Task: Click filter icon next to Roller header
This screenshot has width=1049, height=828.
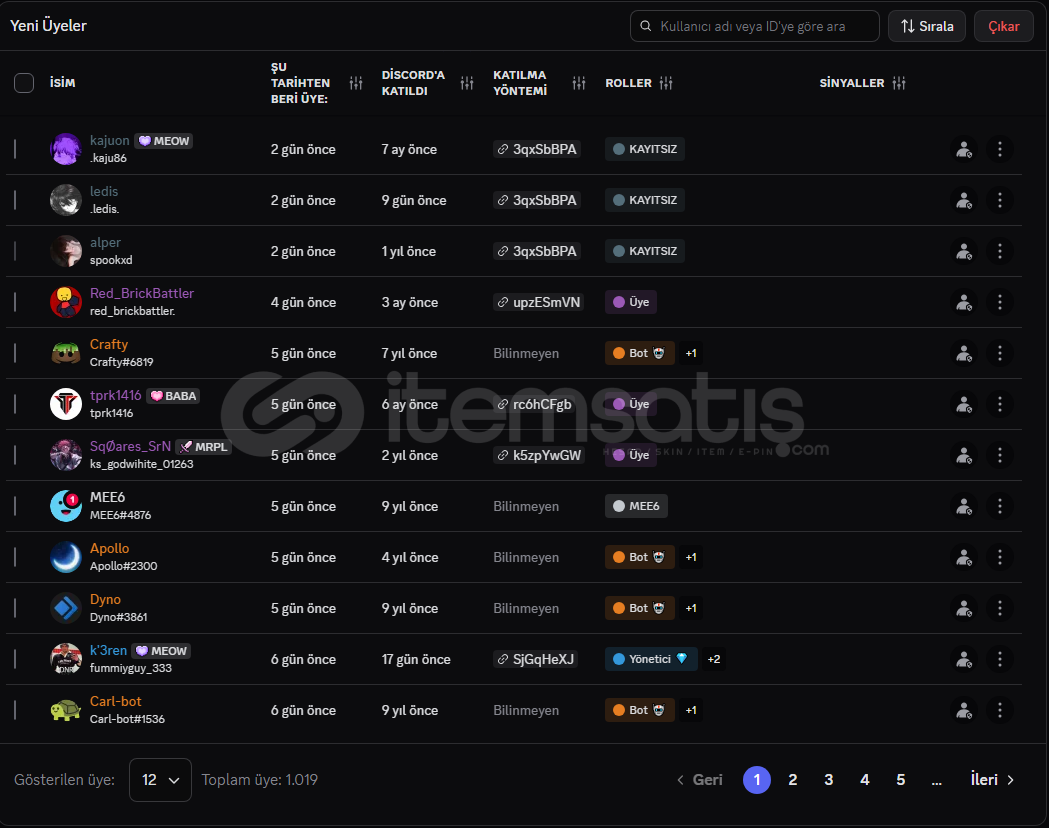Action: coord(667,83)
